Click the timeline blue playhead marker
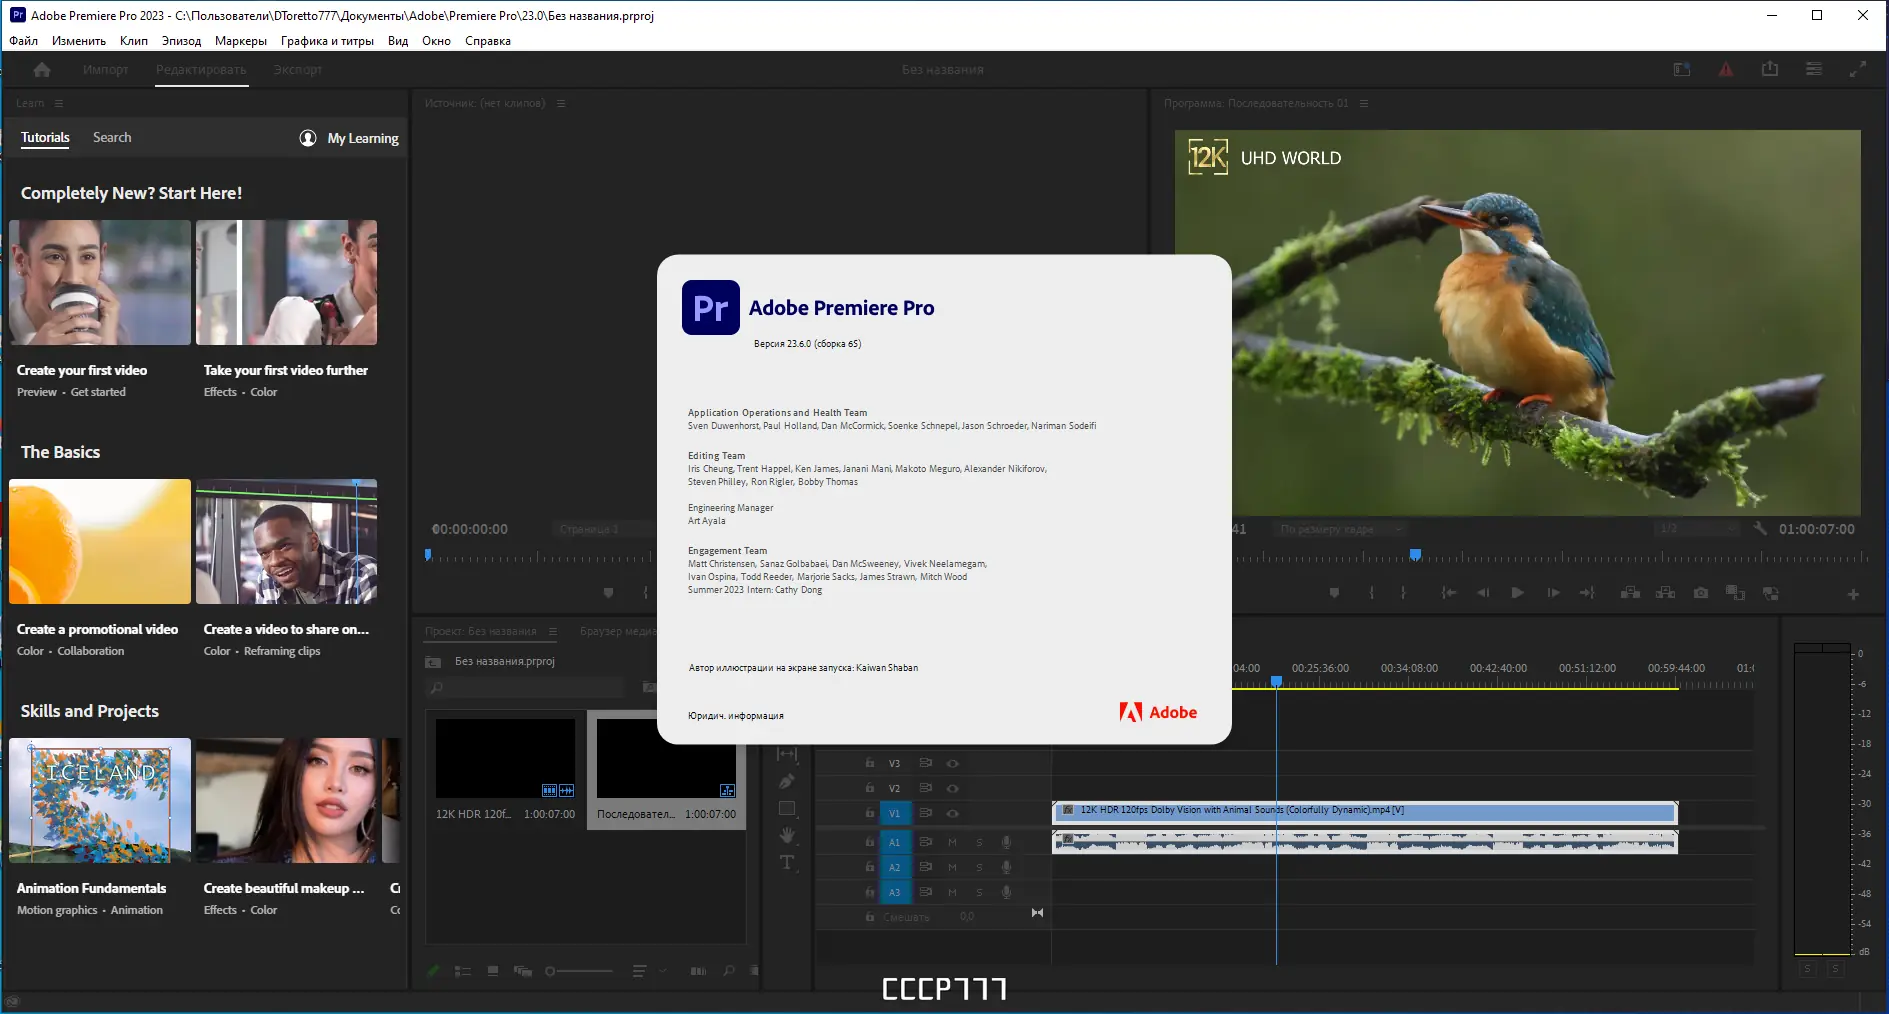Viewport: 1889px width, 1014px height. coord(1276,681)
